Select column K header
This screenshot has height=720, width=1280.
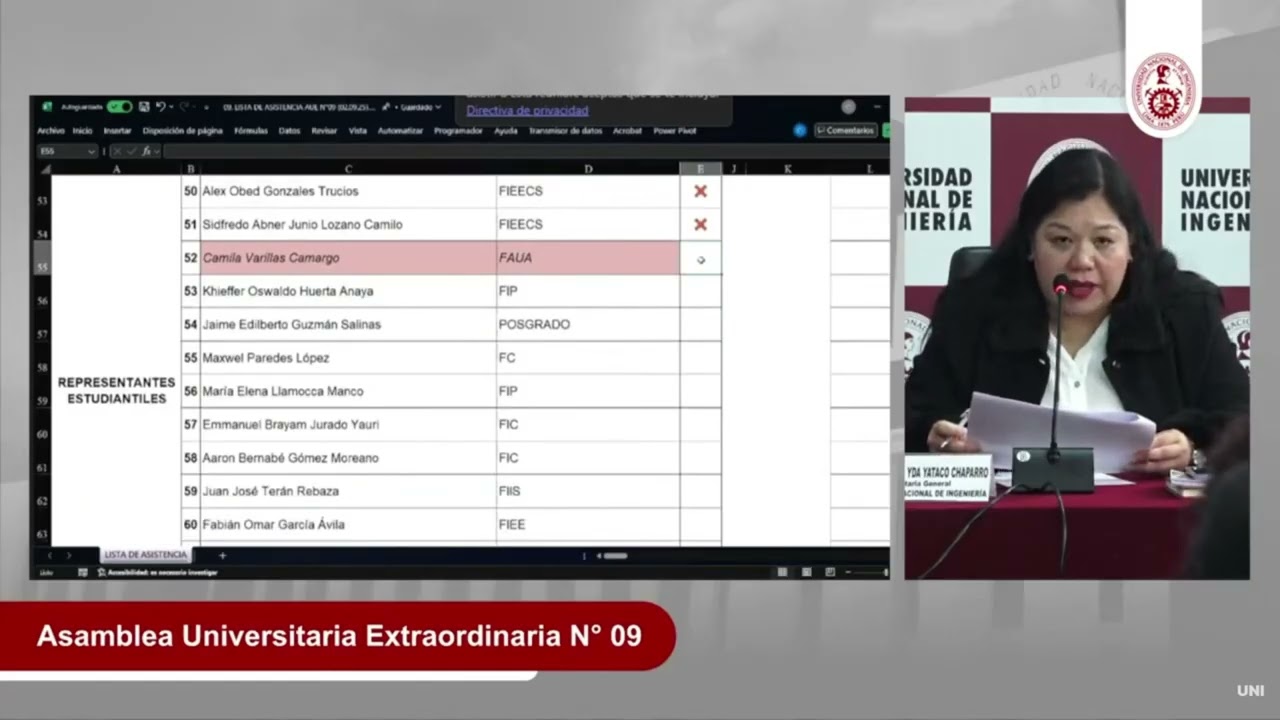click(788, 169)
